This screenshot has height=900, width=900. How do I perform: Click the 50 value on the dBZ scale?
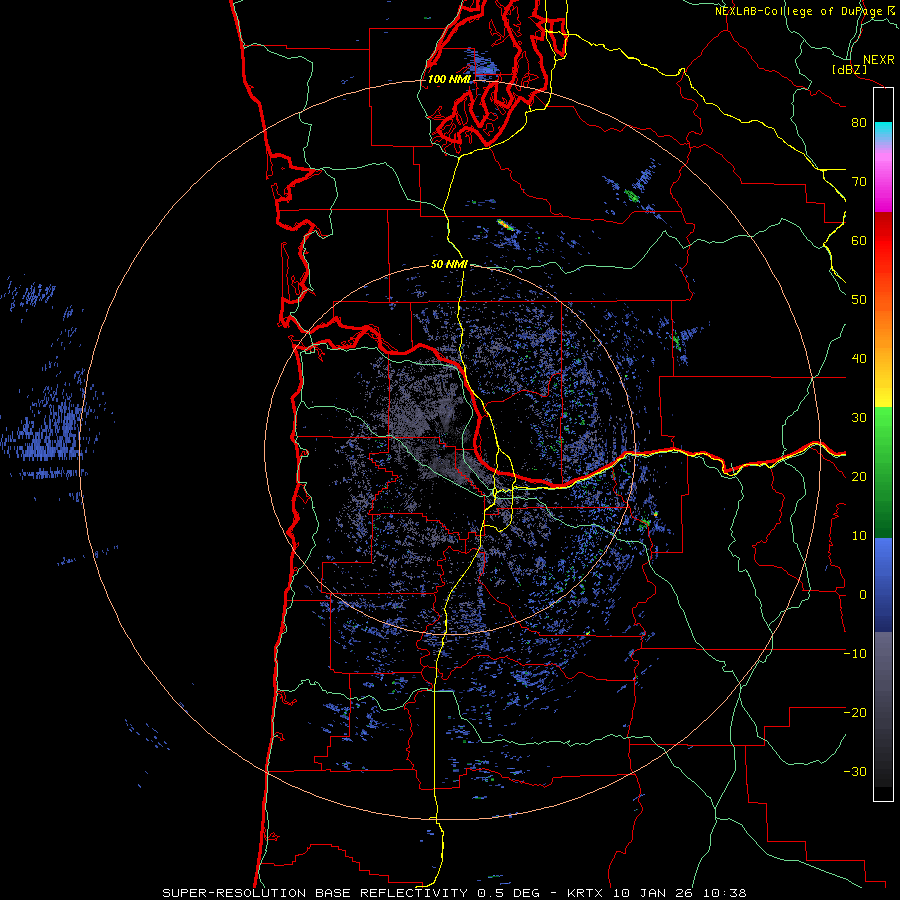click(859, 300)
